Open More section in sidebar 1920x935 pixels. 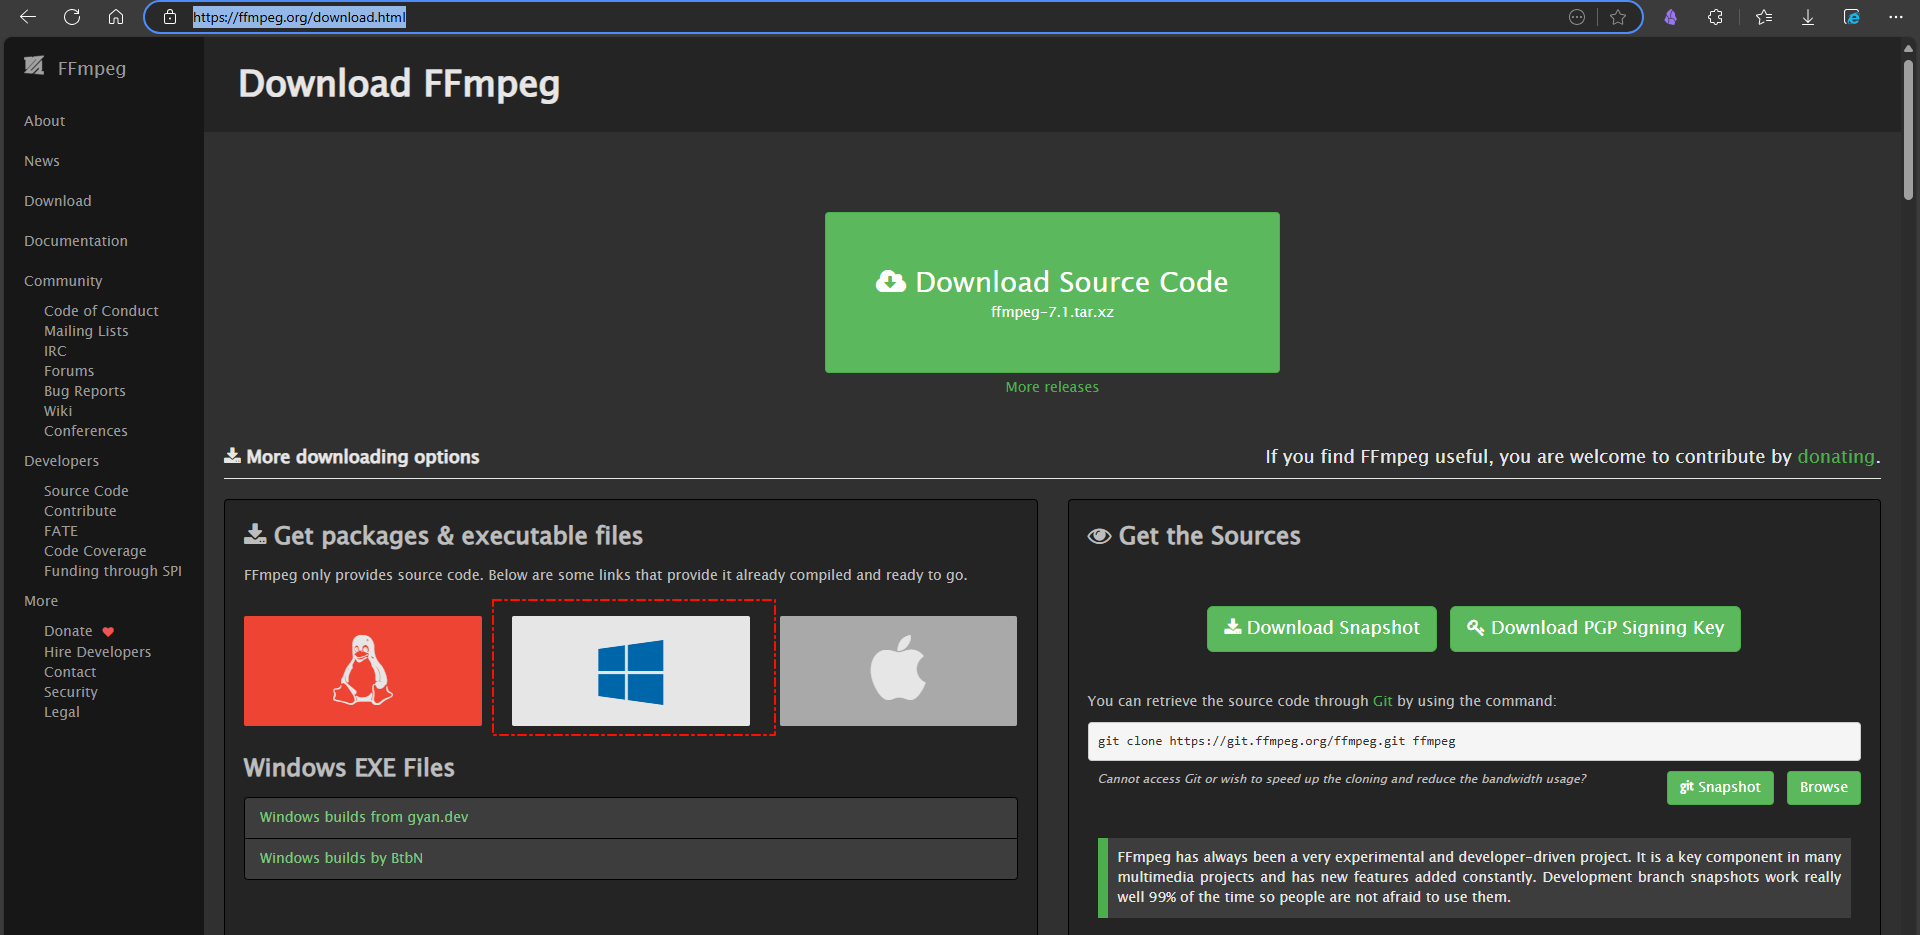click(x=41, y=601)
